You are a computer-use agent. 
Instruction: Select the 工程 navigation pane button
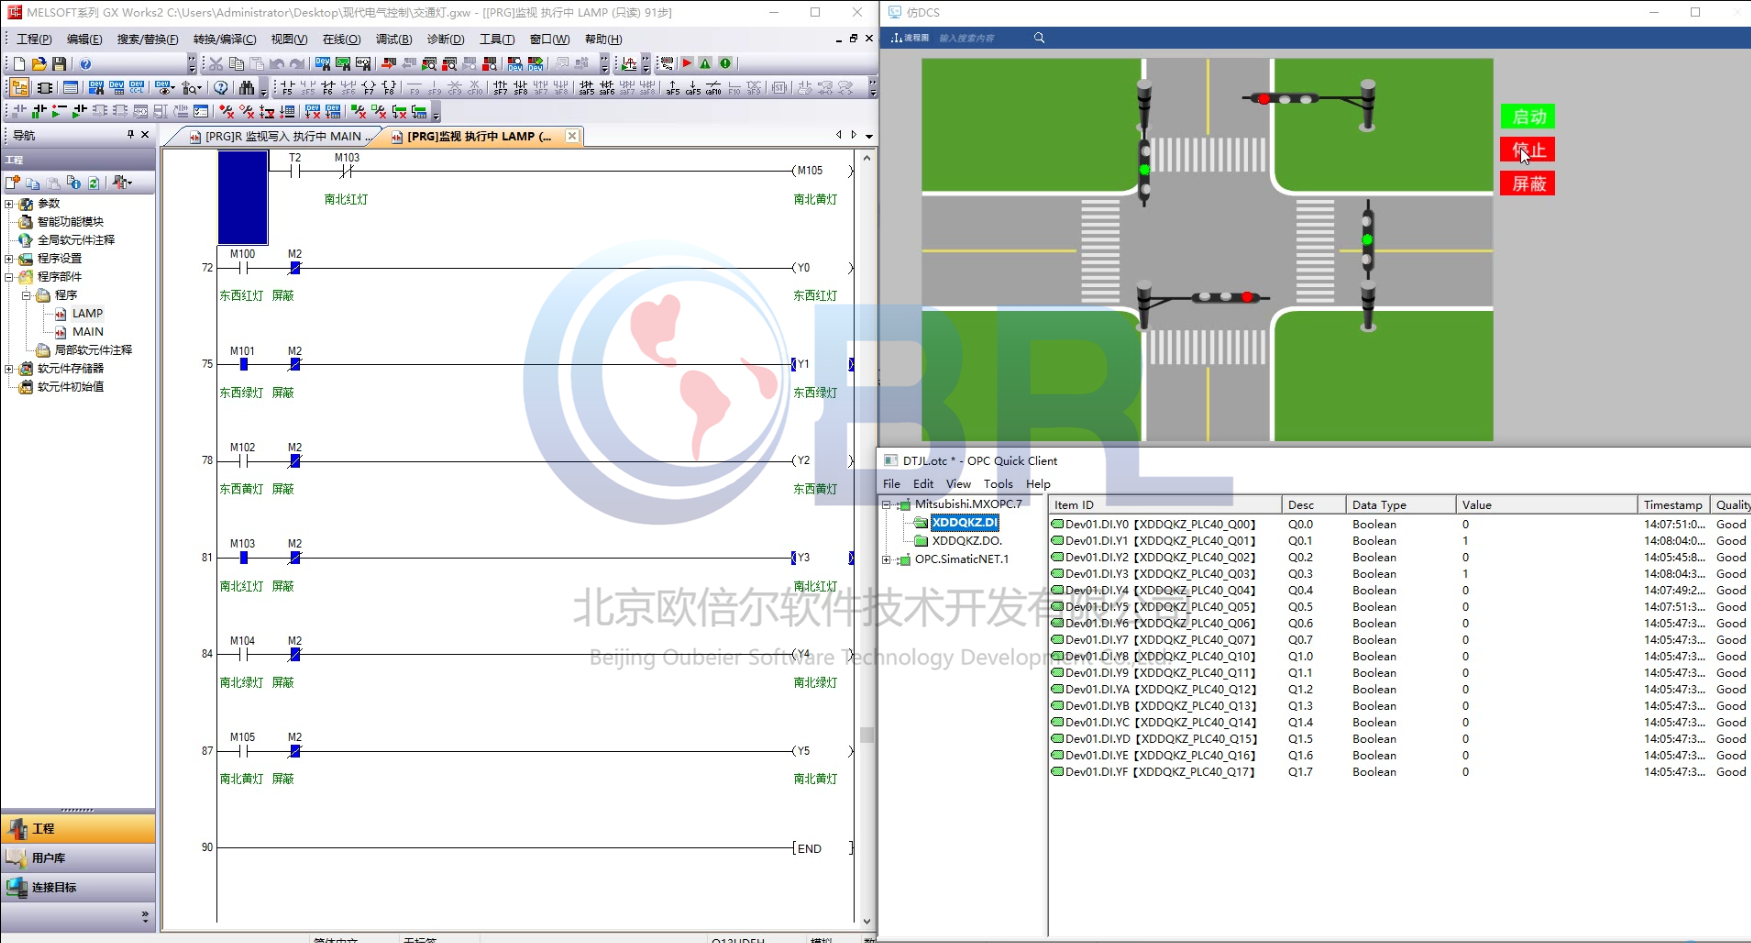tap(78, 829)
